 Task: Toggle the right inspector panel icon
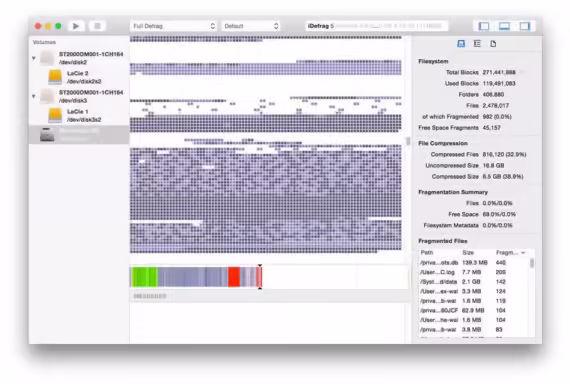pos(525,26)
